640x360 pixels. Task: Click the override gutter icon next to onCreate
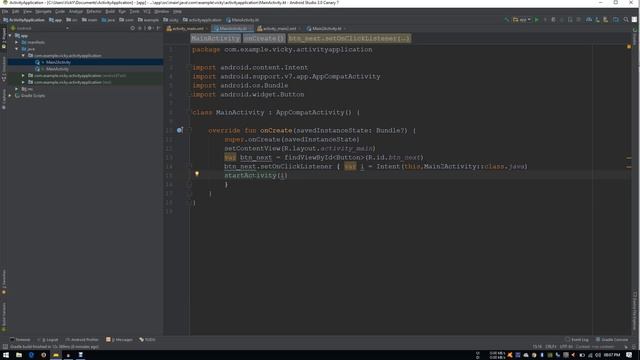click(x=180, y=130)
